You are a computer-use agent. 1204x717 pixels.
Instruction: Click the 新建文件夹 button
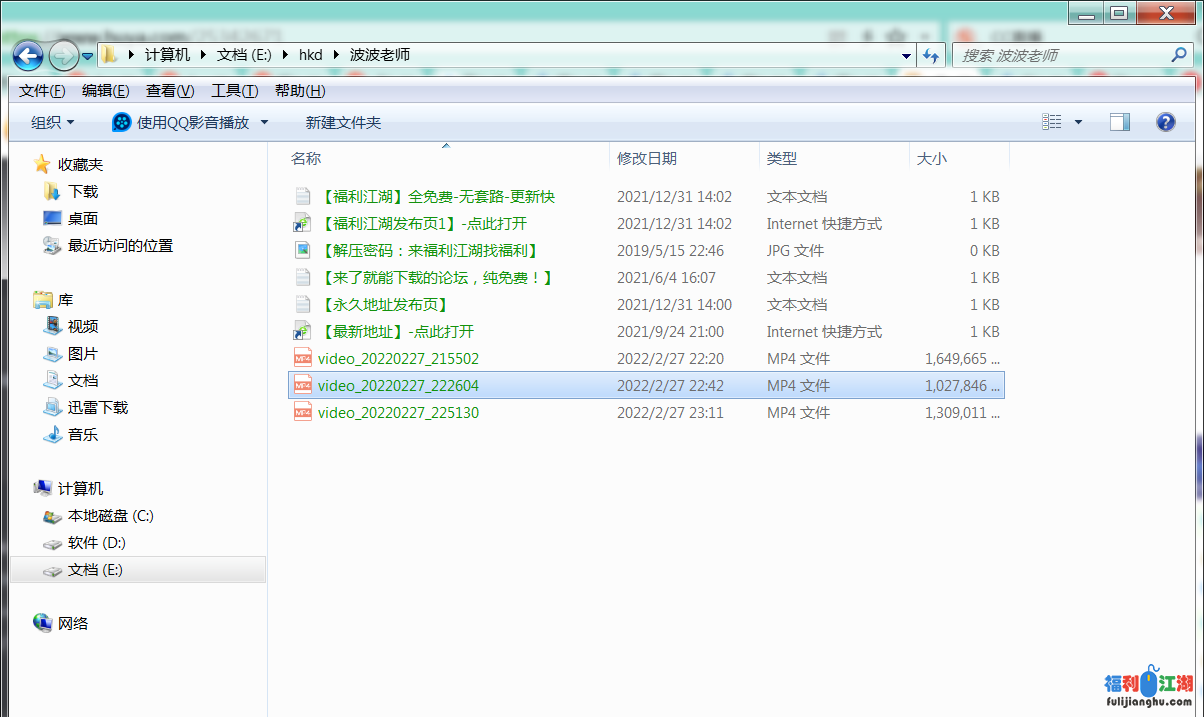(x=343, y=122)
